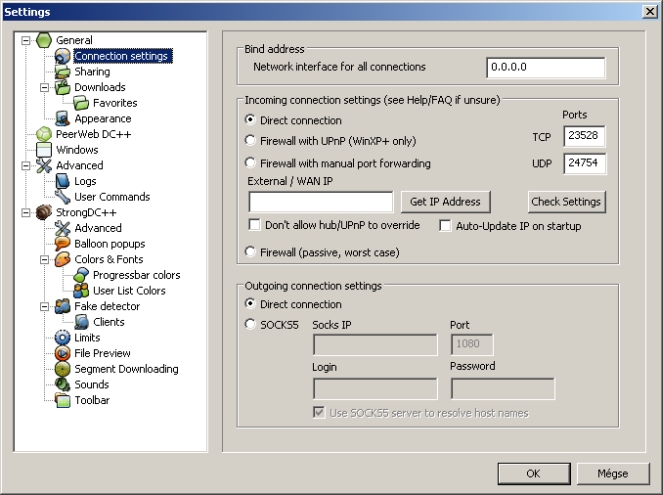Click the Limits icon in tree
Image resolution: width=663 pixels, height=495 pixels.
pos(63,338)
